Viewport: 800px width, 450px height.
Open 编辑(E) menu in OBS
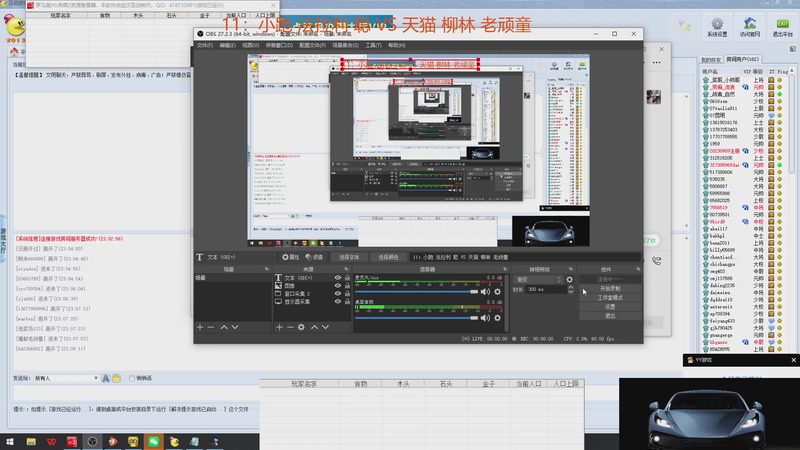(x=228, y=45)
